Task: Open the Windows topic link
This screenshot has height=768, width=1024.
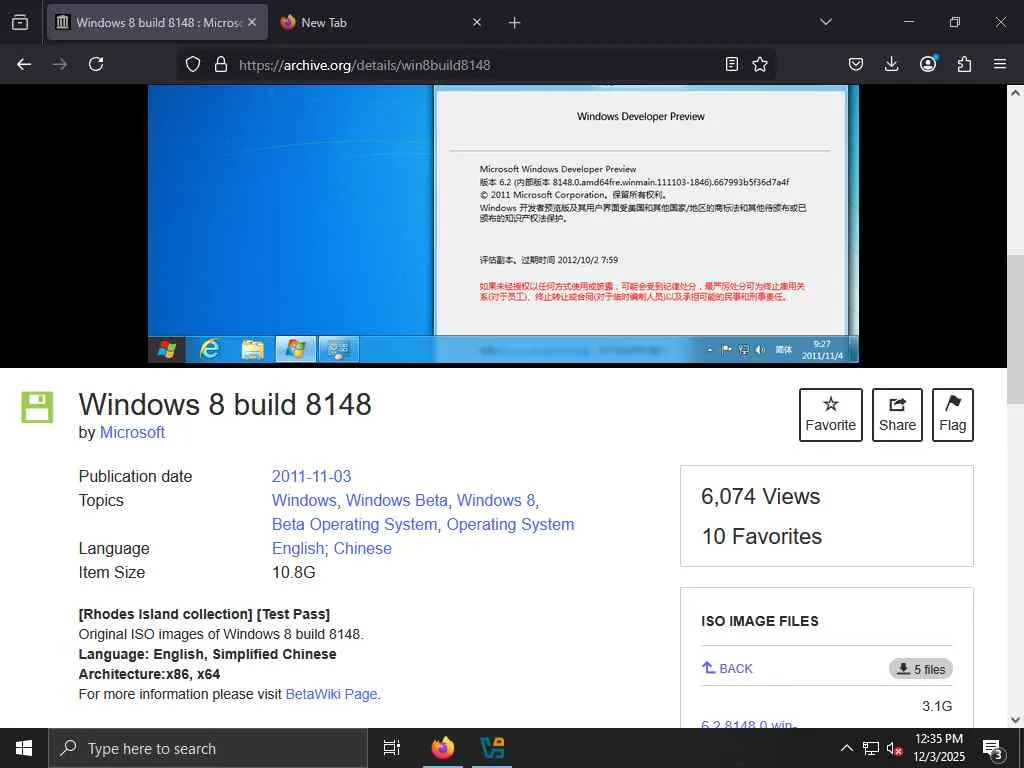Action: click(304, 500)
